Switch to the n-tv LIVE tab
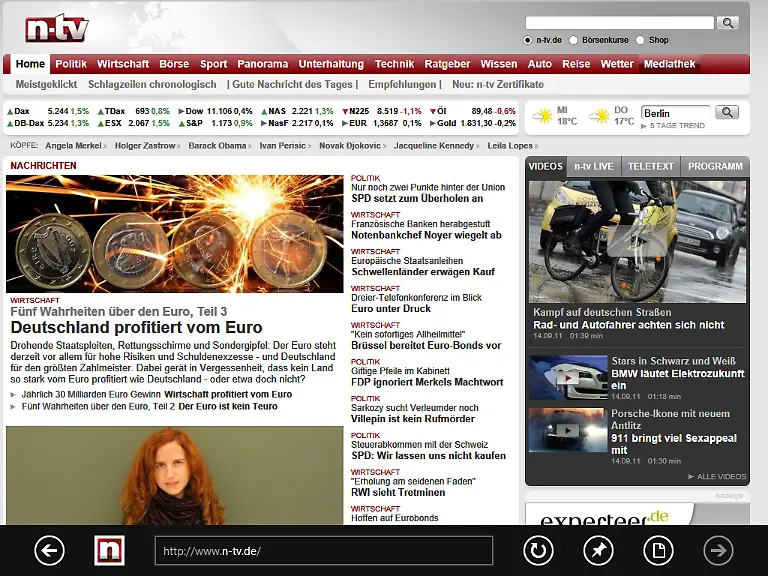Viewport: 768px width, 576px height. 594,167
